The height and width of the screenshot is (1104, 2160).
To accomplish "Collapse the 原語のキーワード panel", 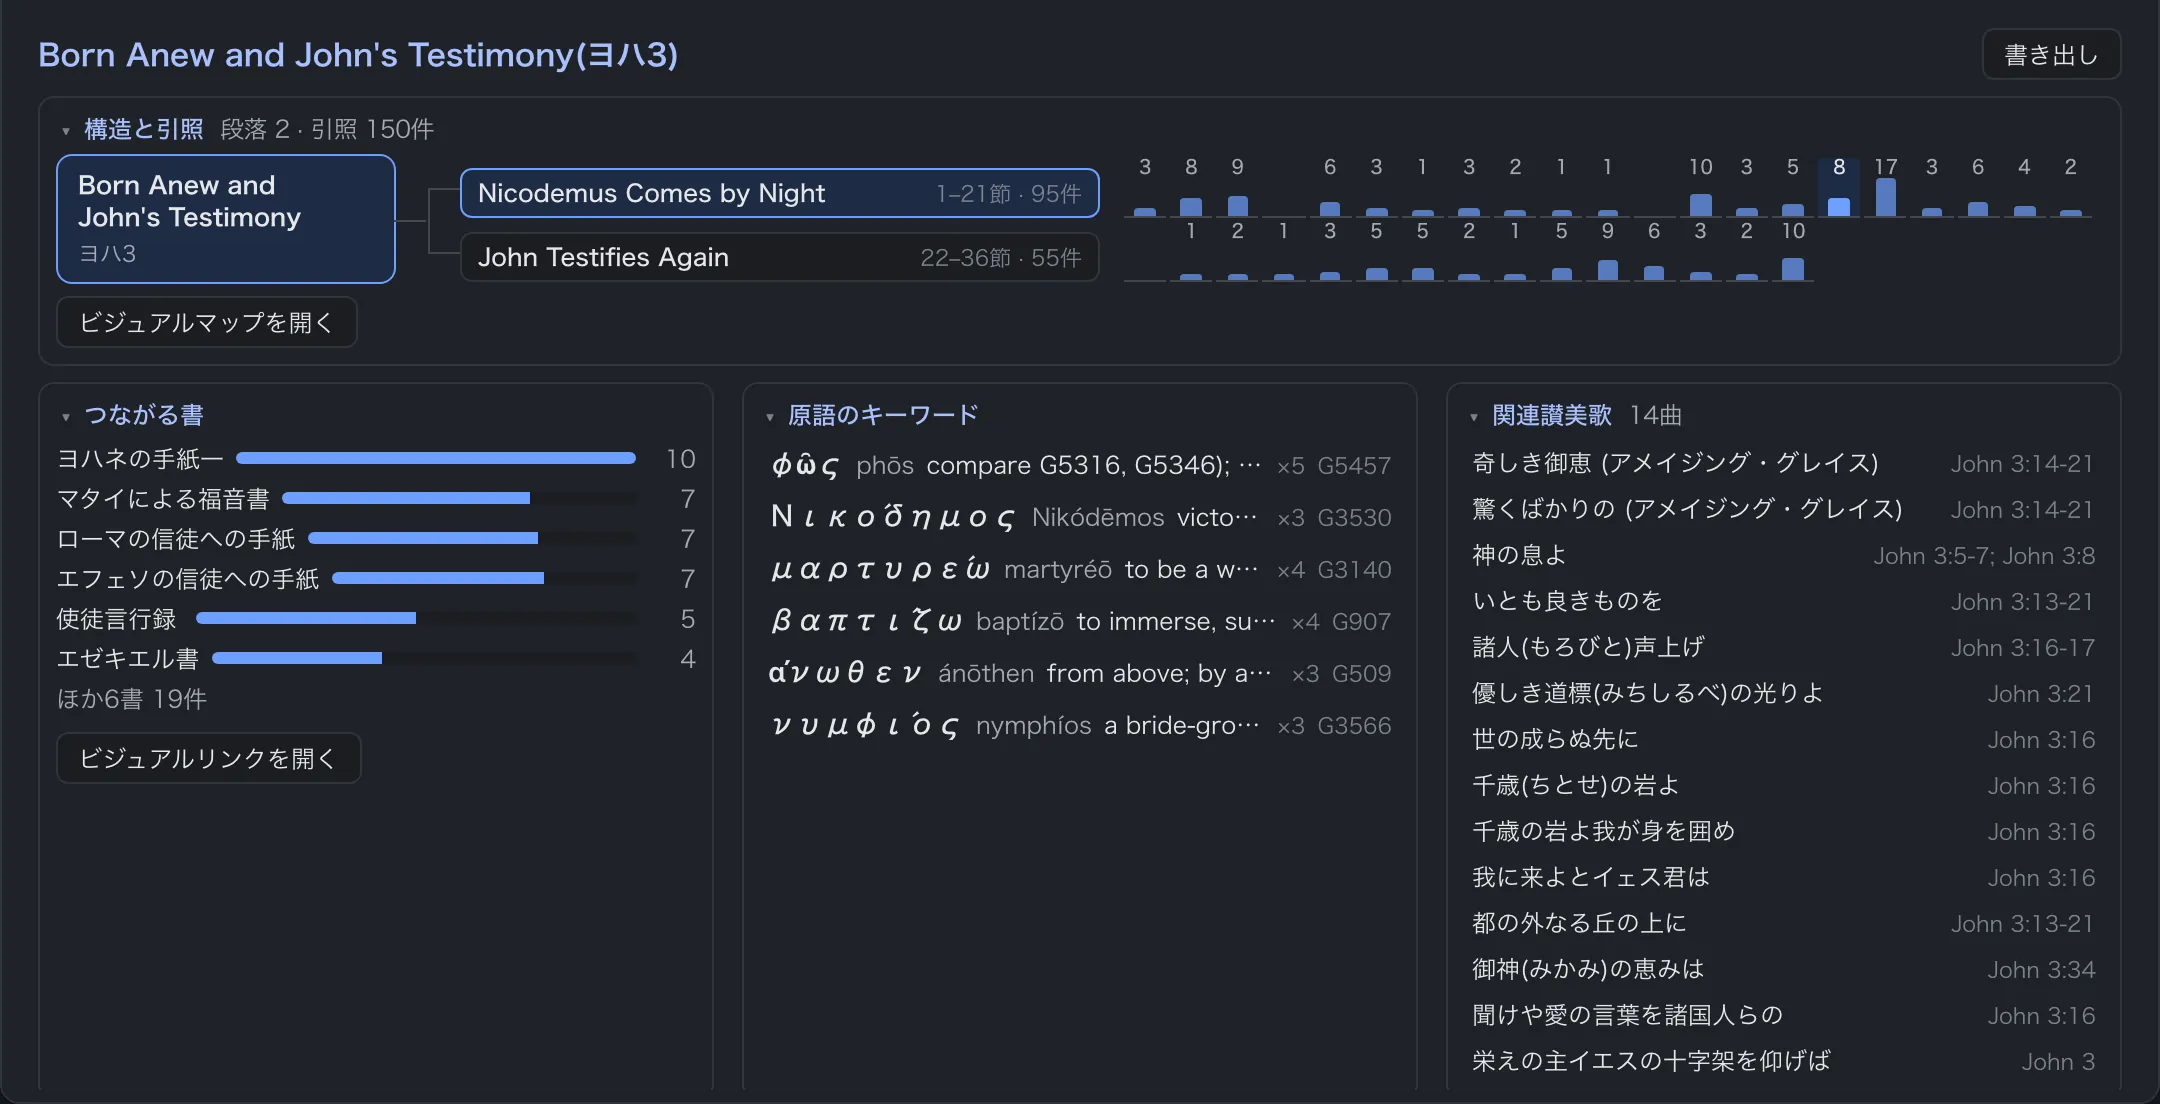I will point(872,415).
